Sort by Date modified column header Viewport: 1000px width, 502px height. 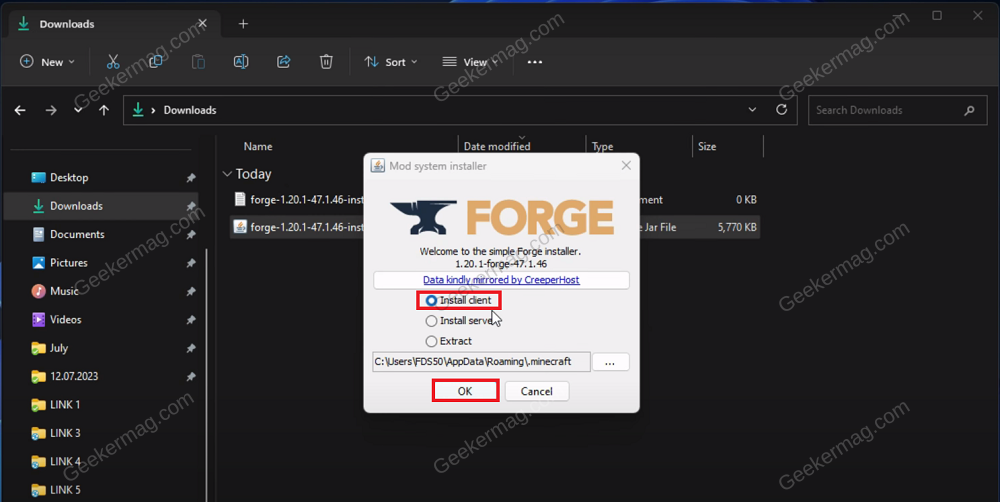(497, 146)
